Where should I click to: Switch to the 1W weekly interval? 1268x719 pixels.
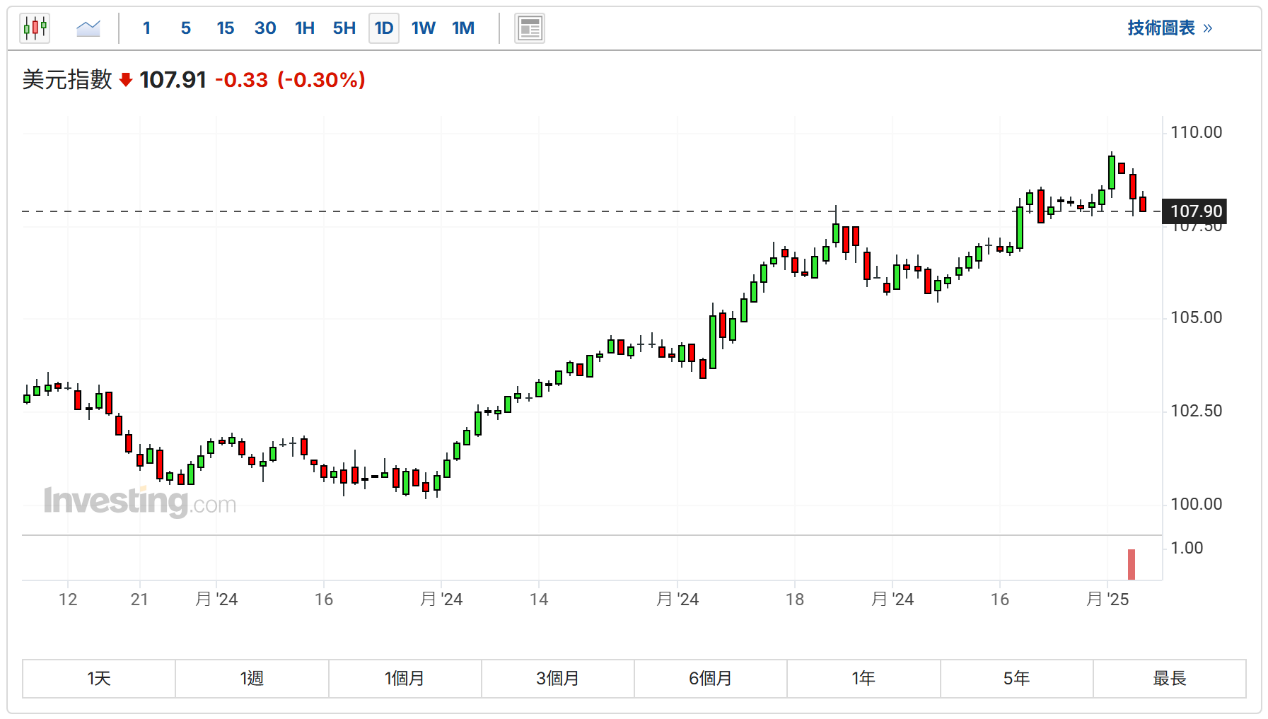pos(424,28)
